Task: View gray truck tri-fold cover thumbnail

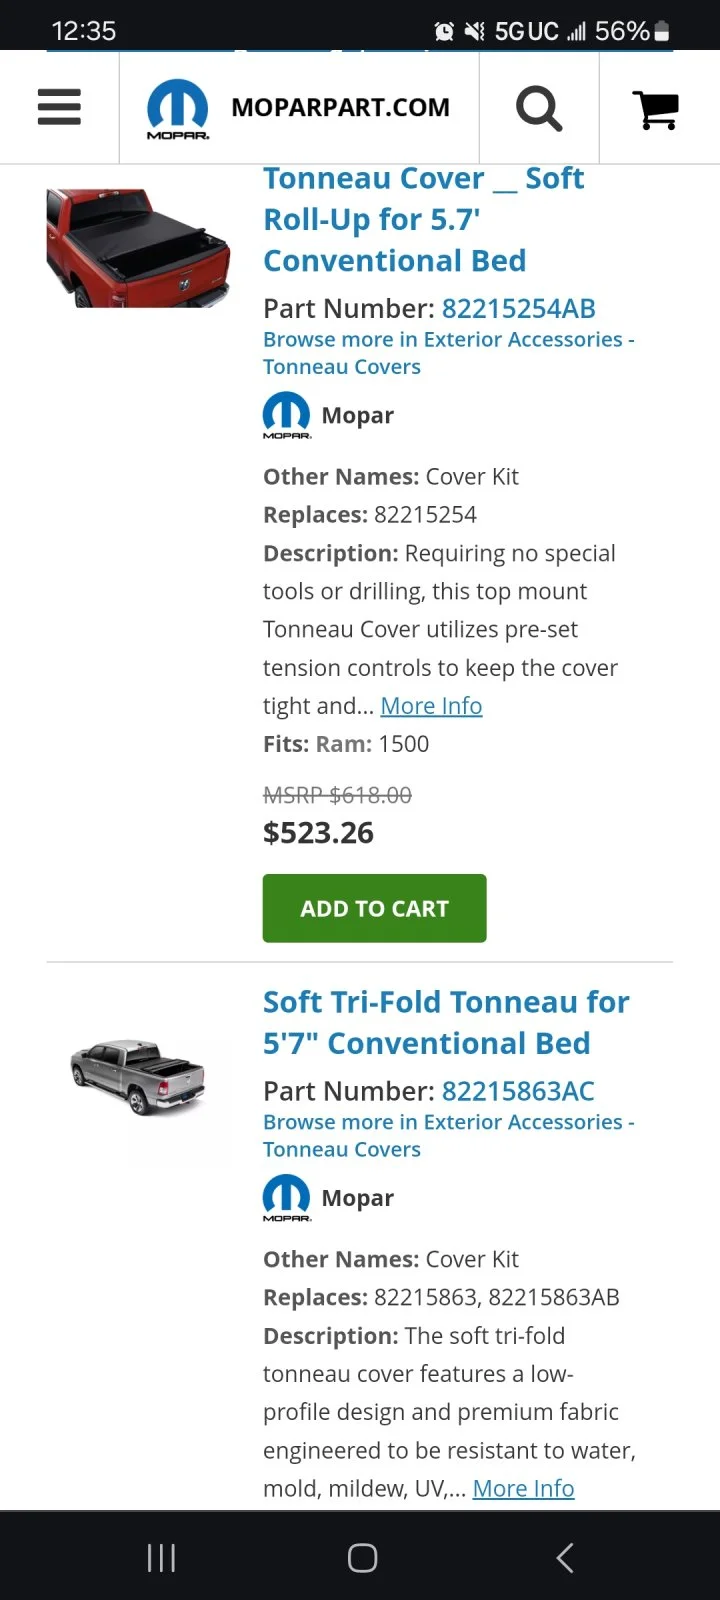Action: pos(139,1077)
